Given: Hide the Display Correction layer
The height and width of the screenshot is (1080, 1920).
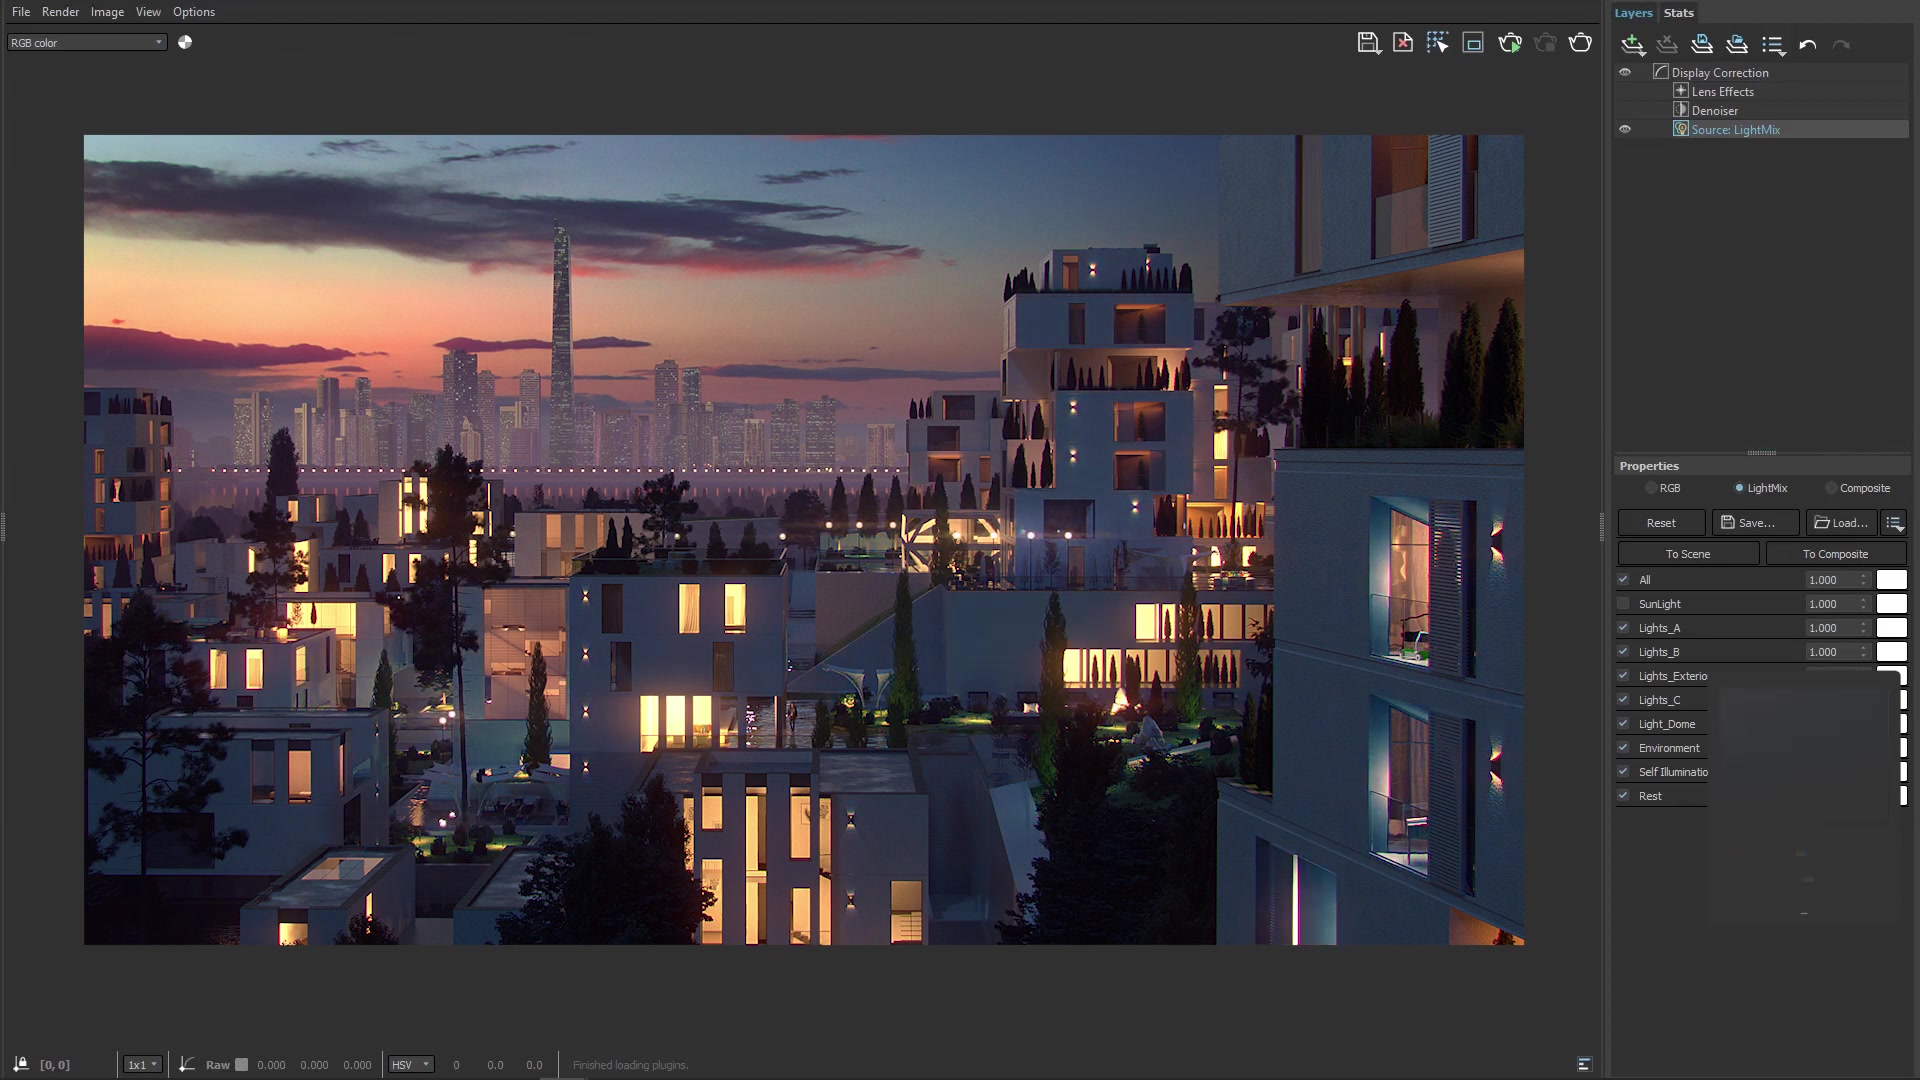Looking at the screenshot, I should pyautogui.click(x=1625, y=72).
